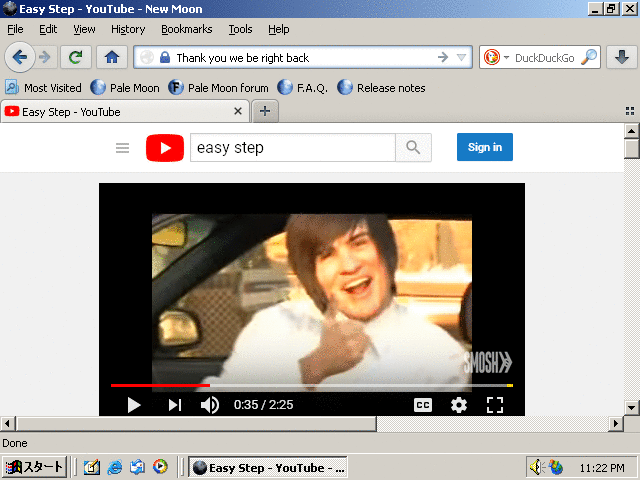The image size is (640, 480).
Task: Skip to the next video
Action: click(175, 405)
